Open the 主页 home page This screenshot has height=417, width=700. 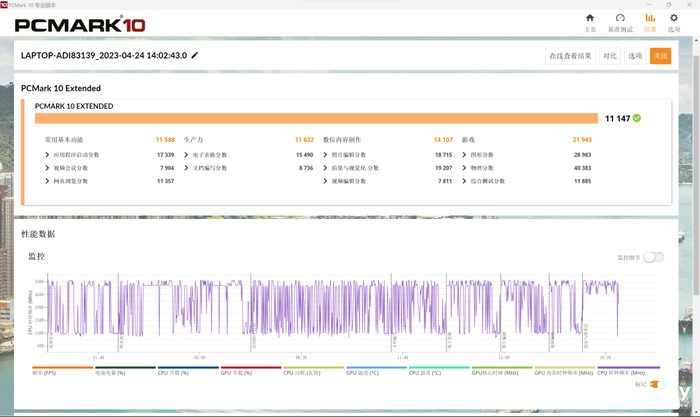[590, 23]
